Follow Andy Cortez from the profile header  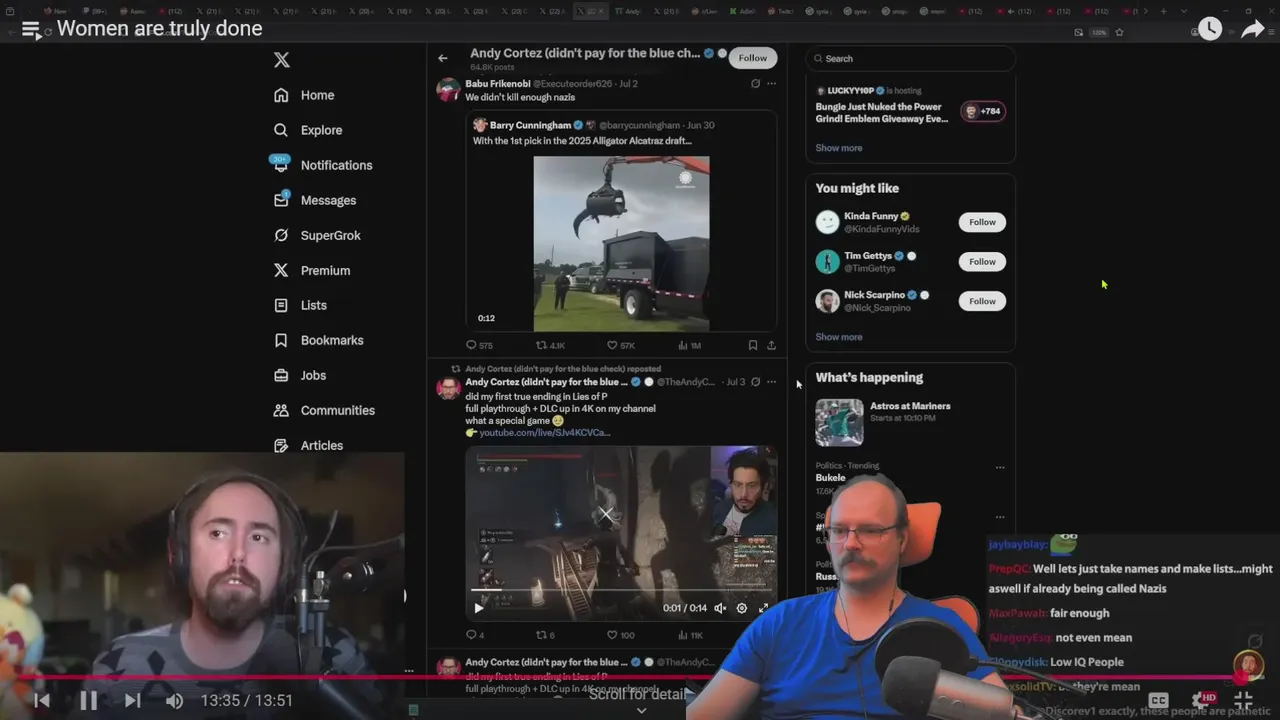tap(753, 58)
